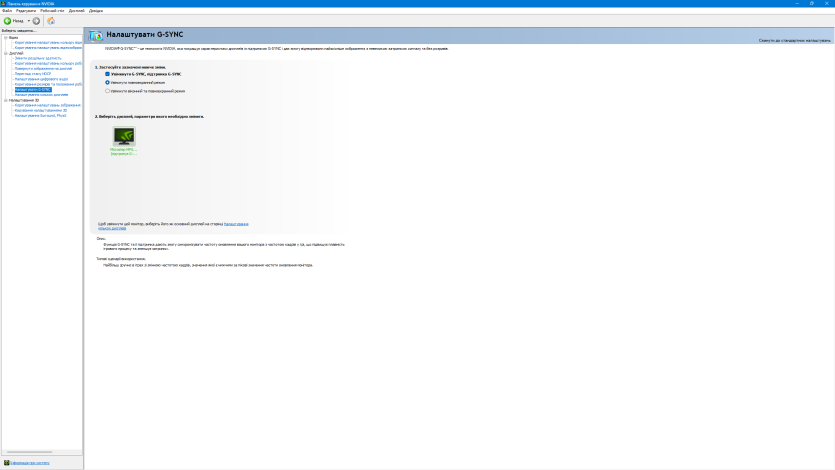Open the Дисплей menu

[77, 11]
